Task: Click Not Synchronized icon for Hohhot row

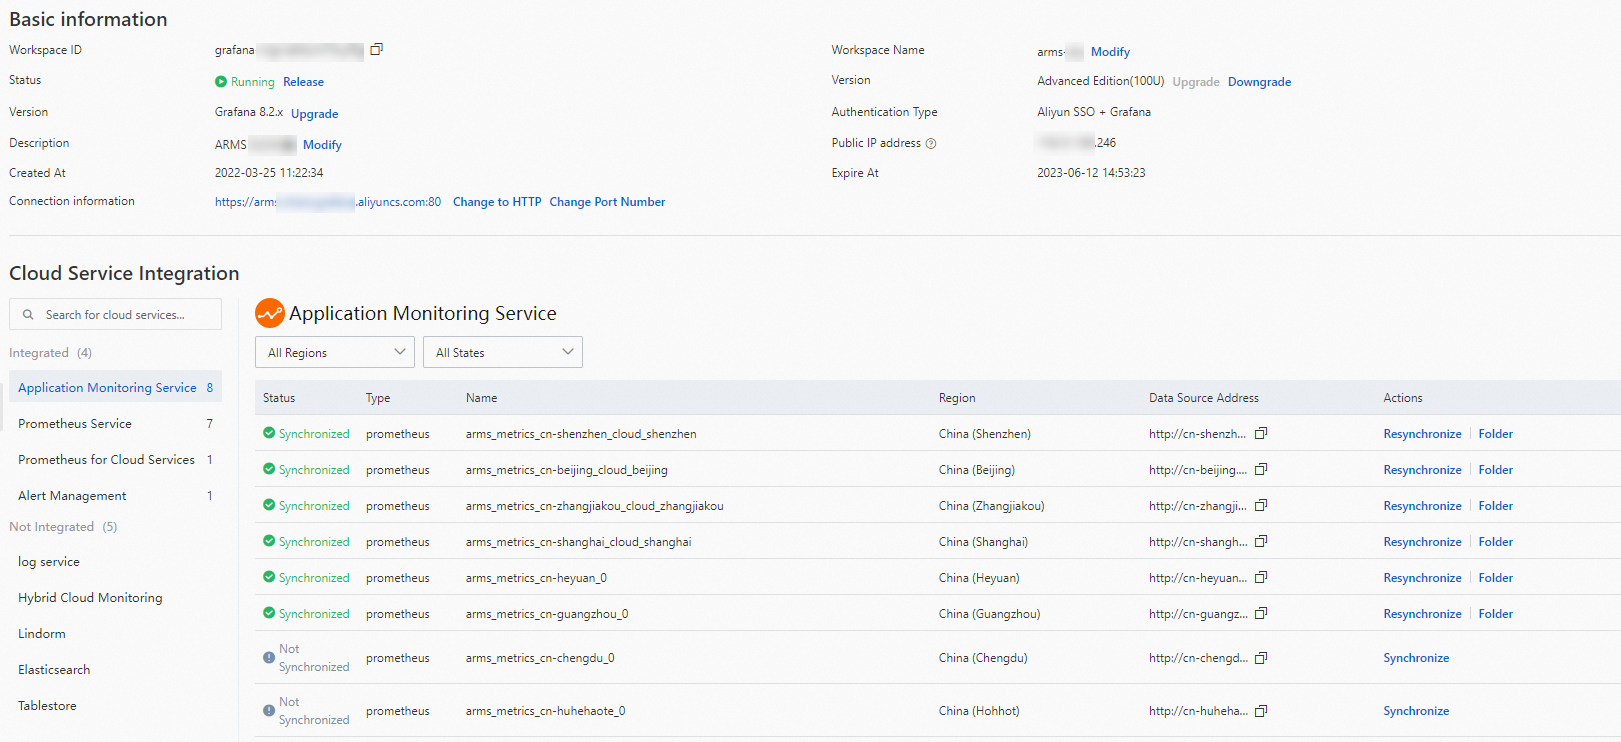Action: tap(269, 710)
